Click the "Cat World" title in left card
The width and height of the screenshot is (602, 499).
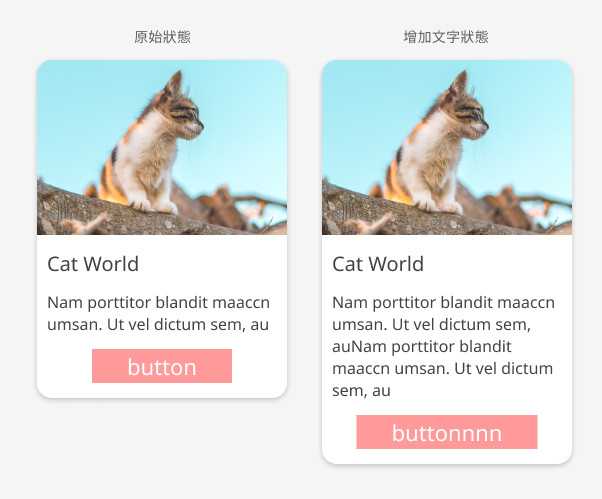(93, 264)
